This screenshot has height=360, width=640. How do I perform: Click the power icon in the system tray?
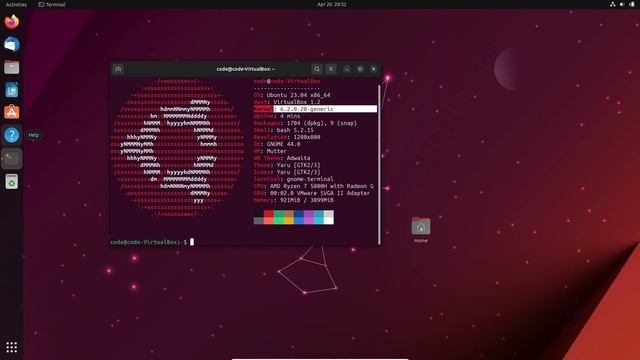[632, 4]
